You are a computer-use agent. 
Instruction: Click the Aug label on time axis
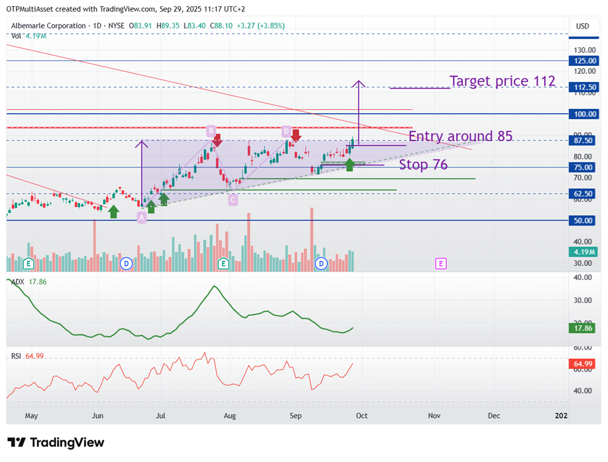[230, 416]
